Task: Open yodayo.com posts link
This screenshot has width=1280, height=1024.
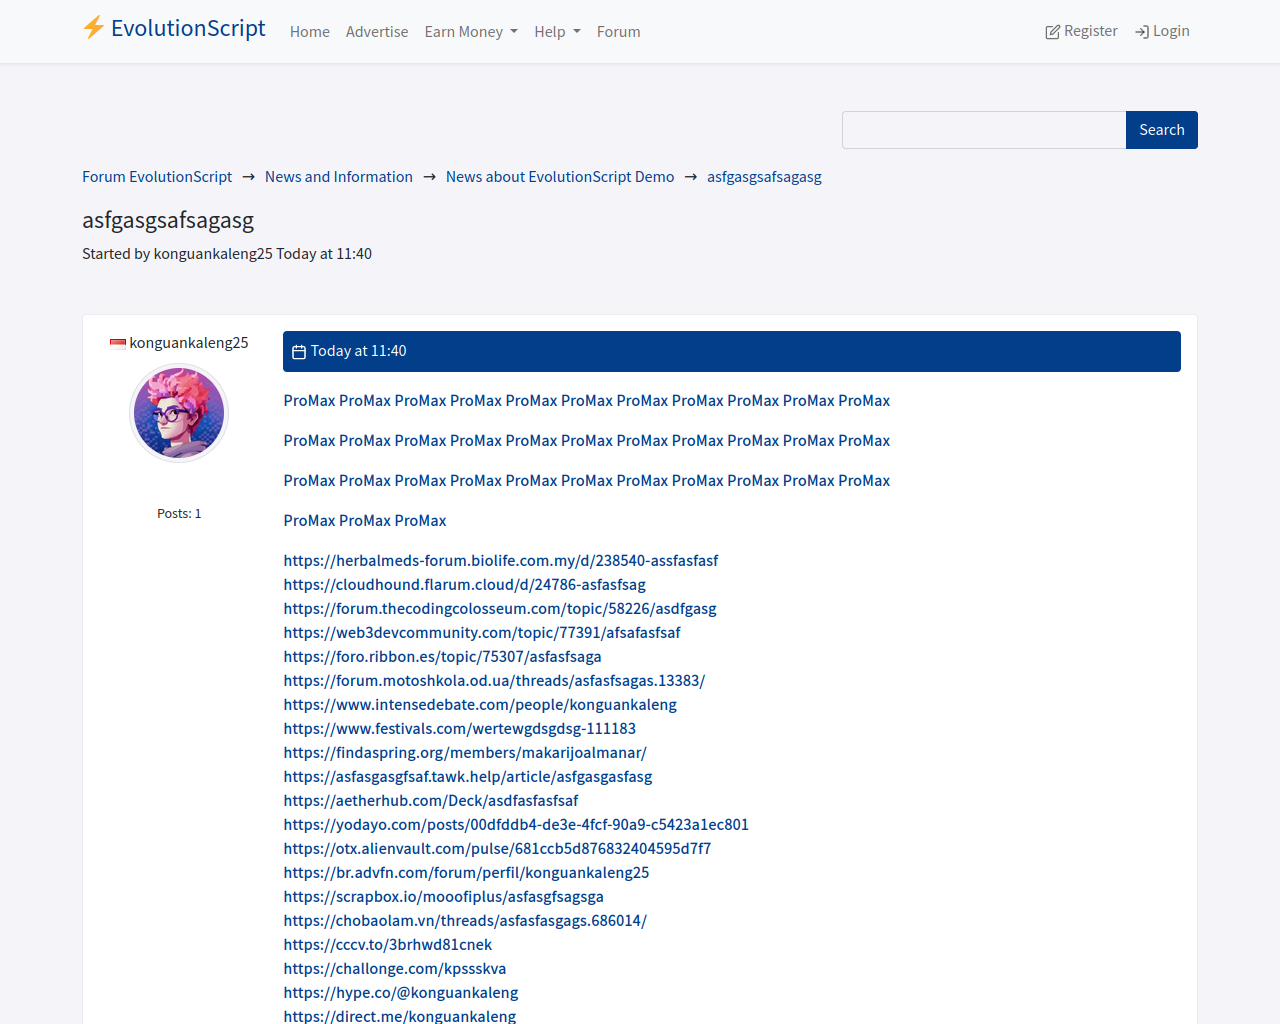Action: point(516,825)
